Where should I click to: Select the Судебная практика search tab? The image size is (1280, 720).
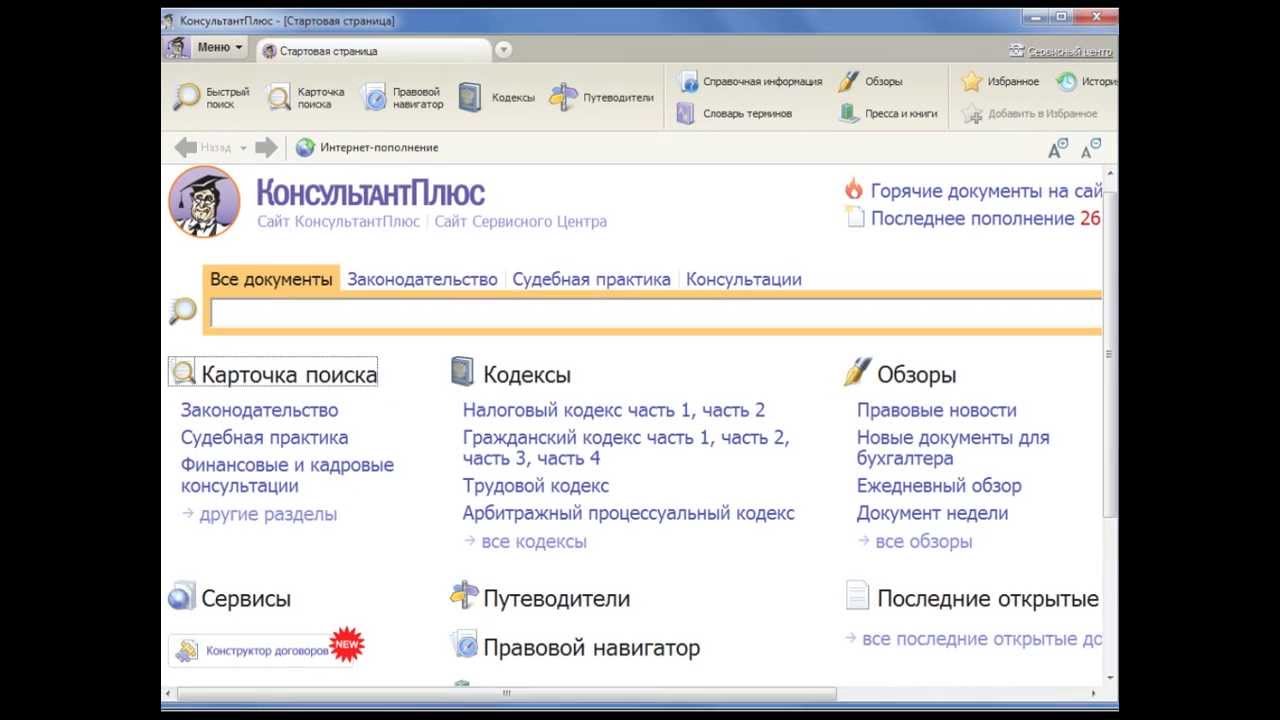[x=591, y=279]
